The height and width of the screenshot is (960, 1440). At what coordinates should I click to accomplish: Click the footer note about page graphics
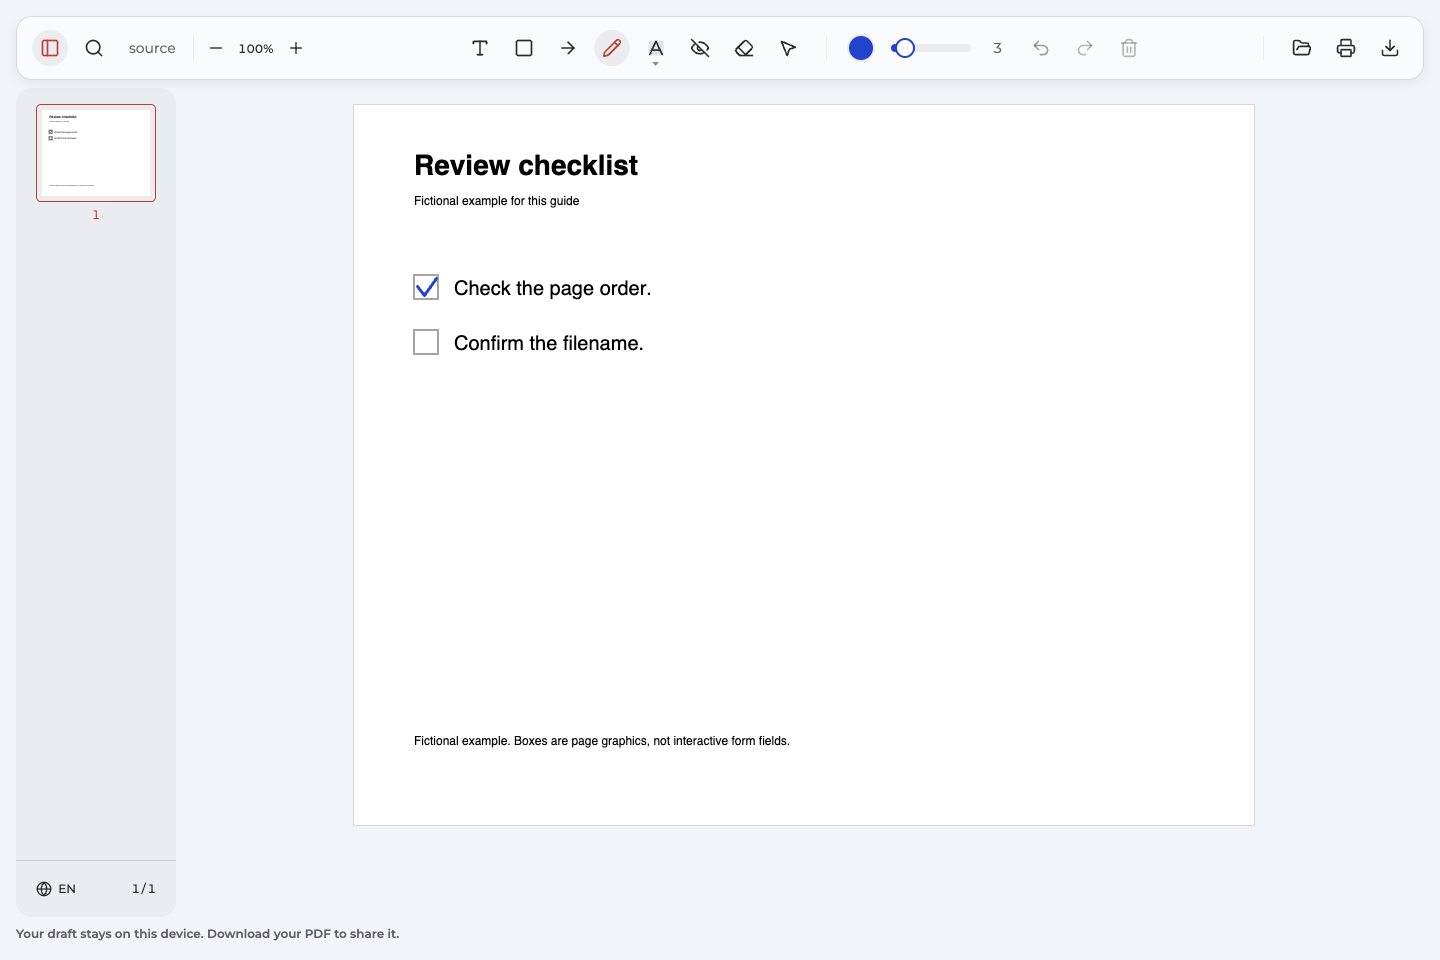[602, 741]
